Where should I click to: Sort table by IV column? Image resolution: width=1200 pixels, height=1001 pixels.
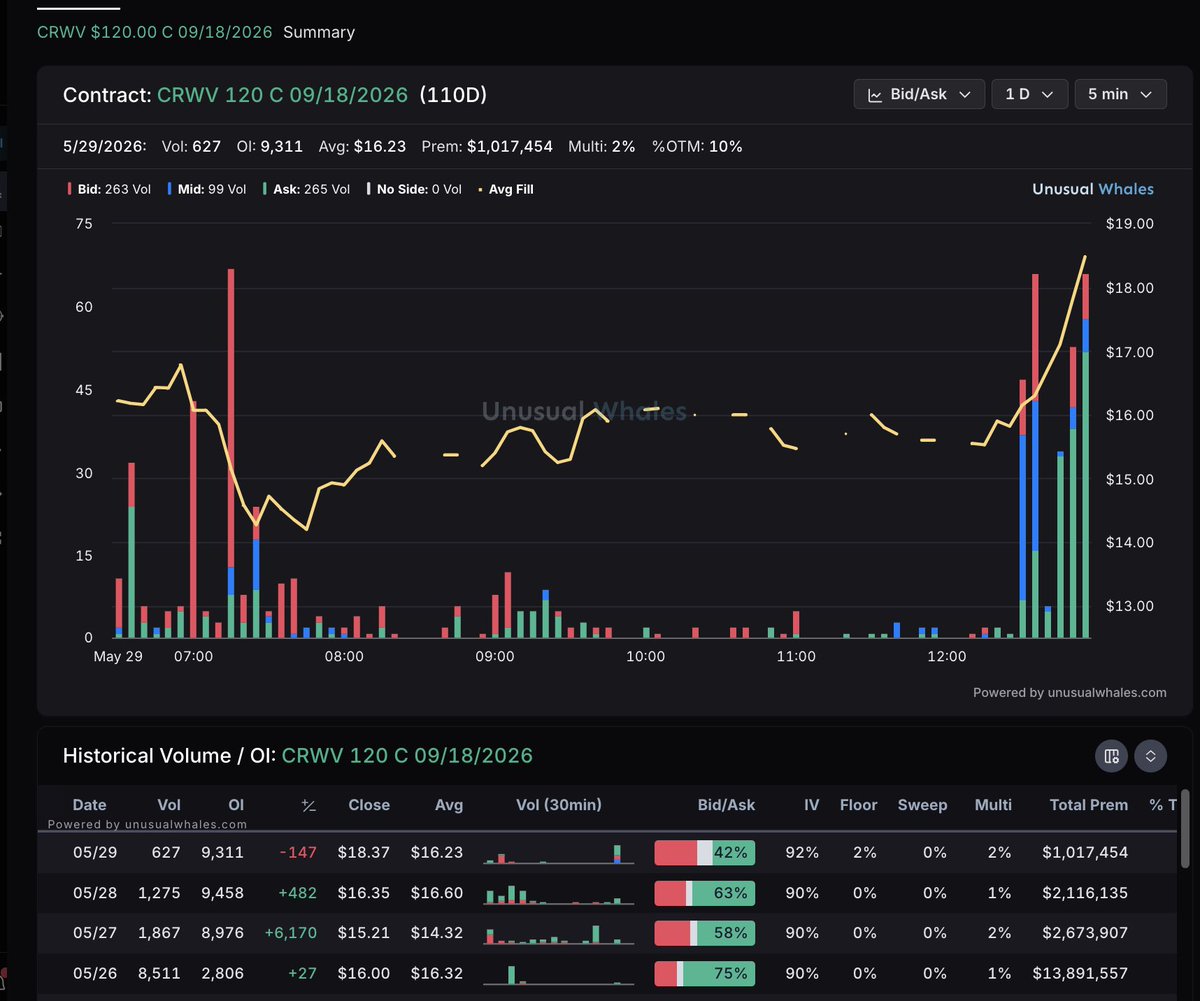[811, 804]
